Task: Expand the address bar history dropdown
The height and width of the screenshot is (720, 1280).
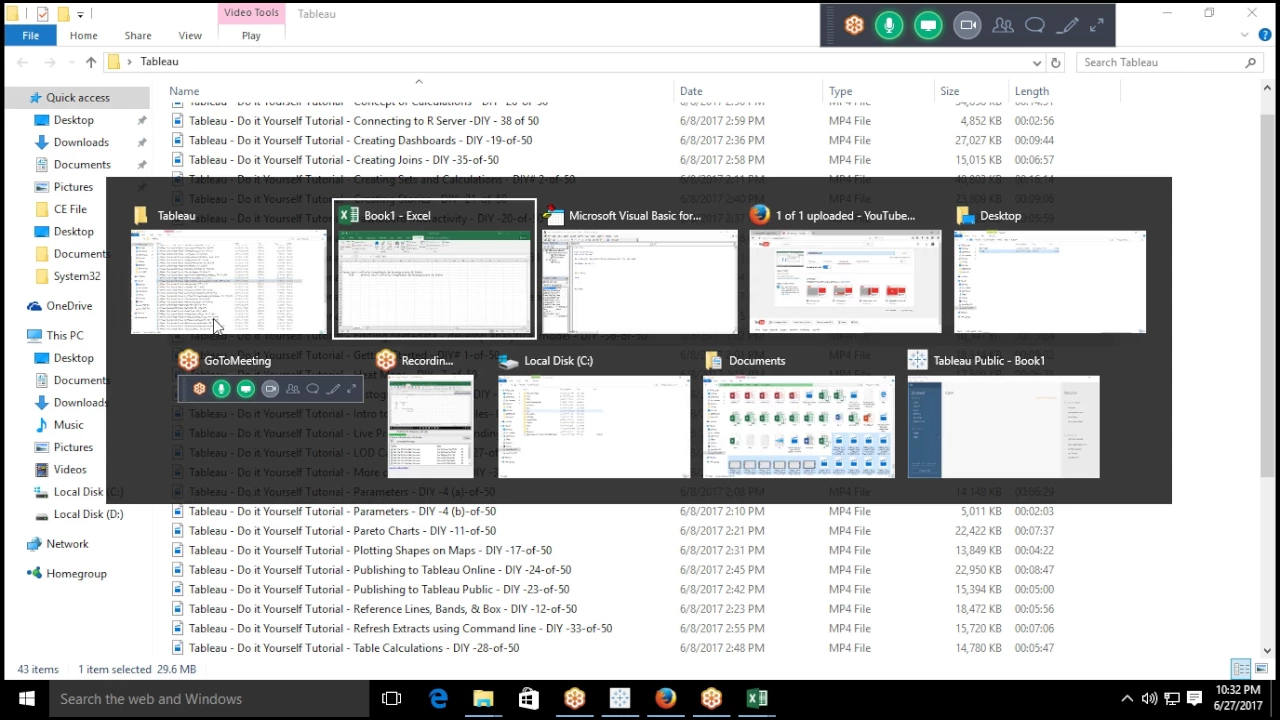Action: (x=1037, y=62)
